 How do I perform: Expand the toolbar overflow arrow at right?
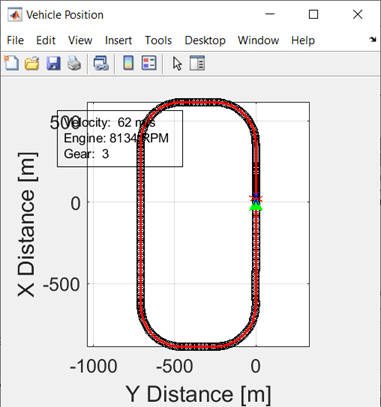point(373,40)
